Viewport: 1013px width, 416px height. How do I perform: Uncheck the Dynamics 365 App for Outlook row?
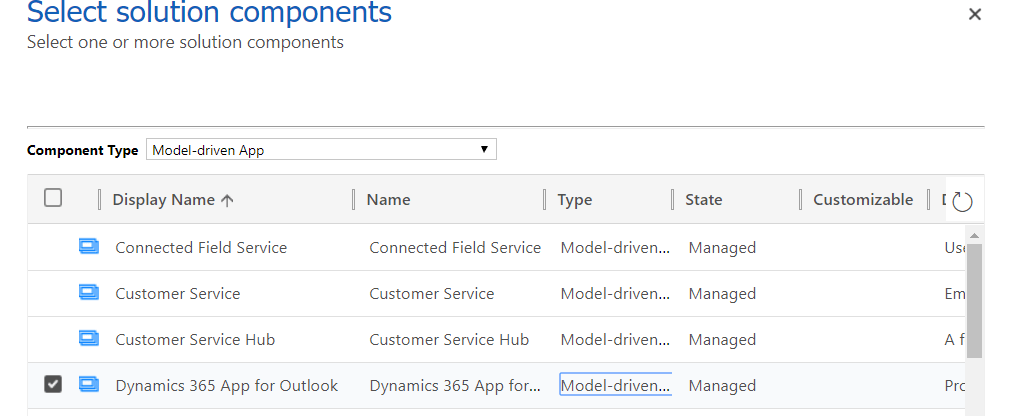pos(53,384)
